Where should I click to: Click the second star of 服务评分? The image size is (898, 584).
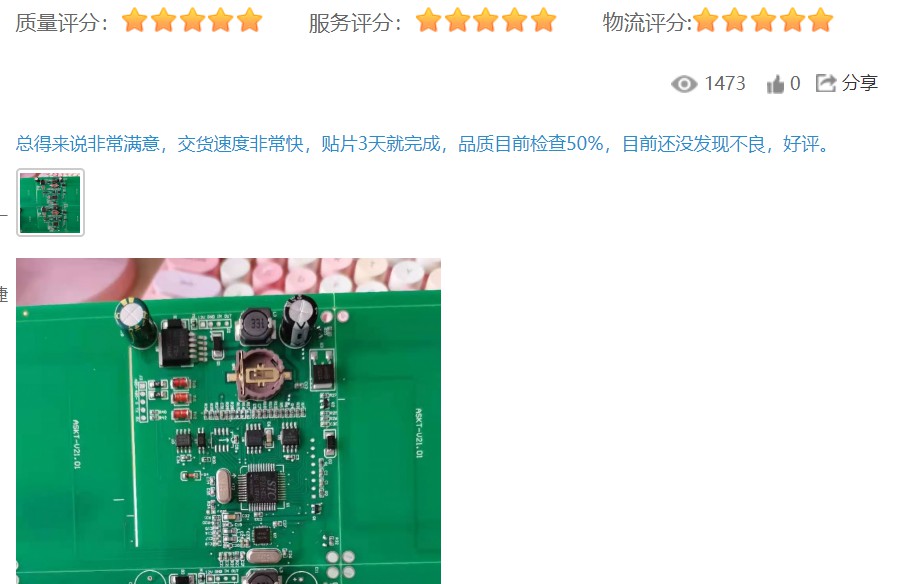click(457, 20)
